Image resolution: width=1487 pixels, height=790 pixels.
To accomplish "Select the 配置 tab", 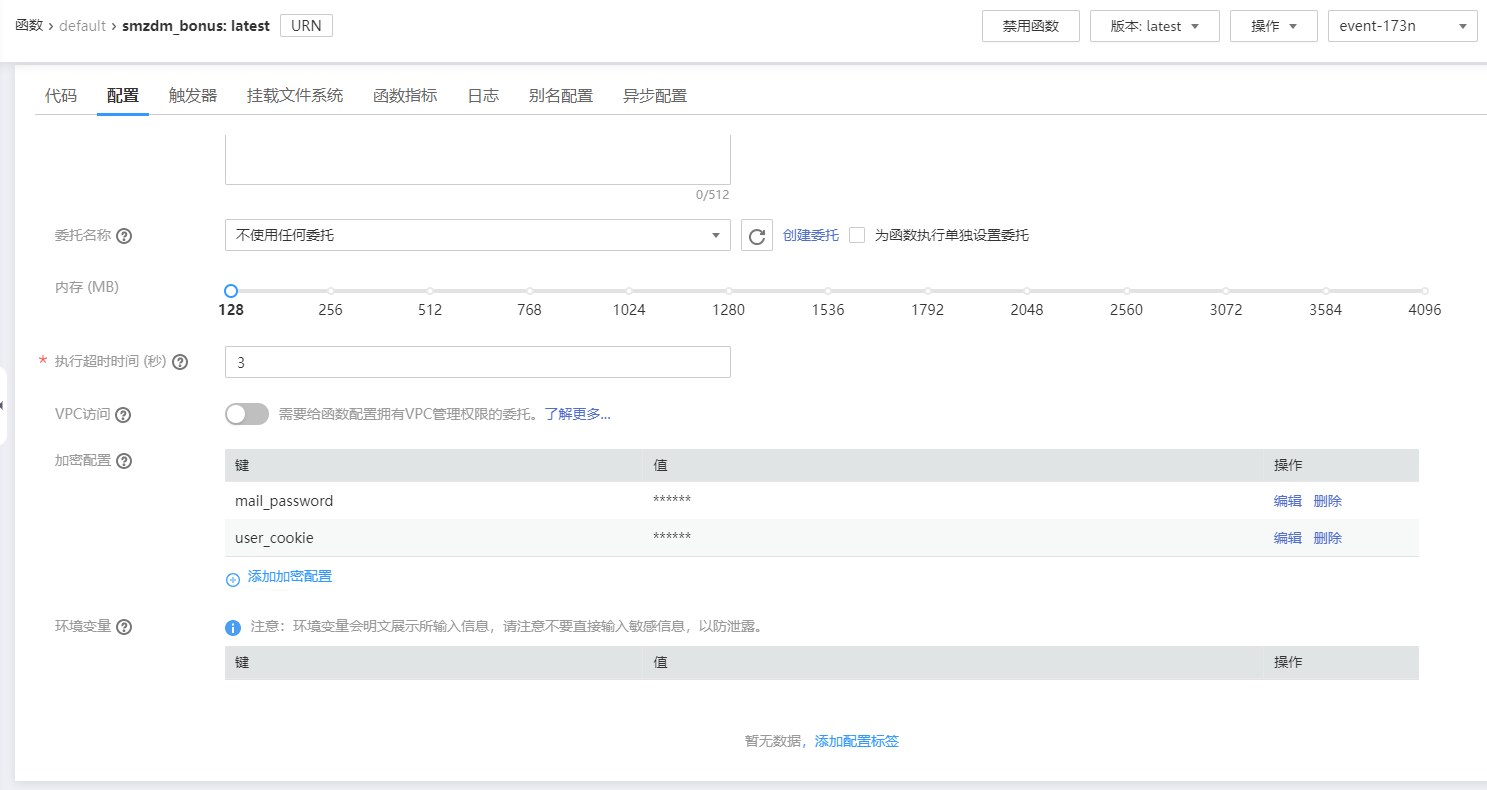I will click(123, 96).
